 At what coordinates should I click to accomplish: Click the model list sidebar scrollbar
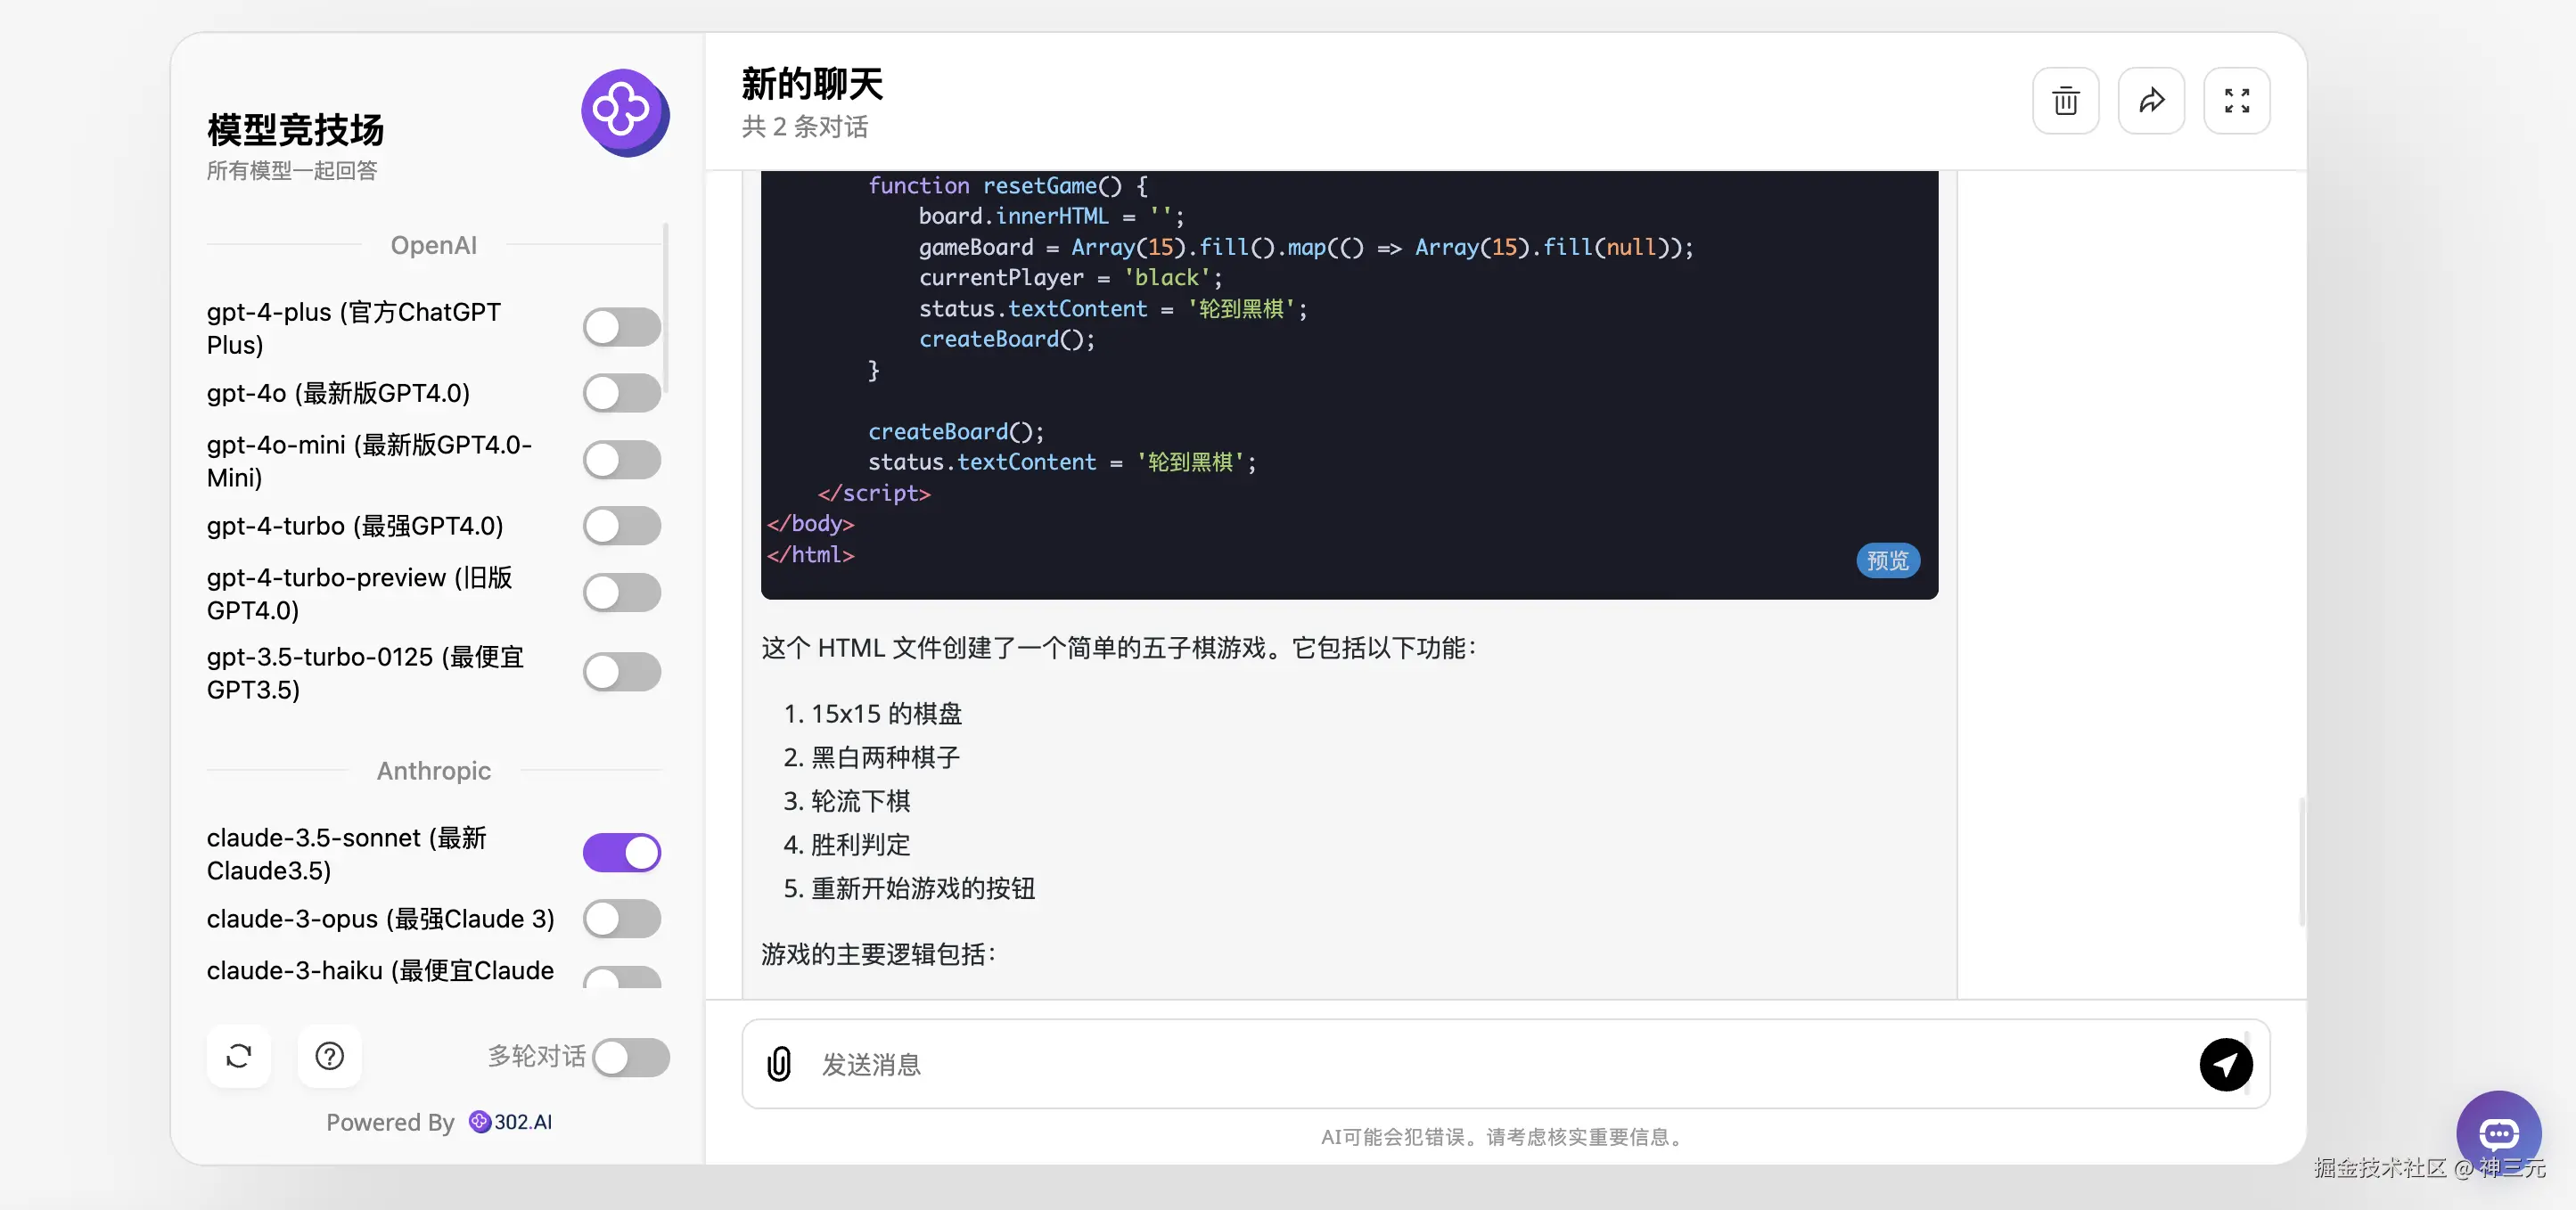click(665, 310)
